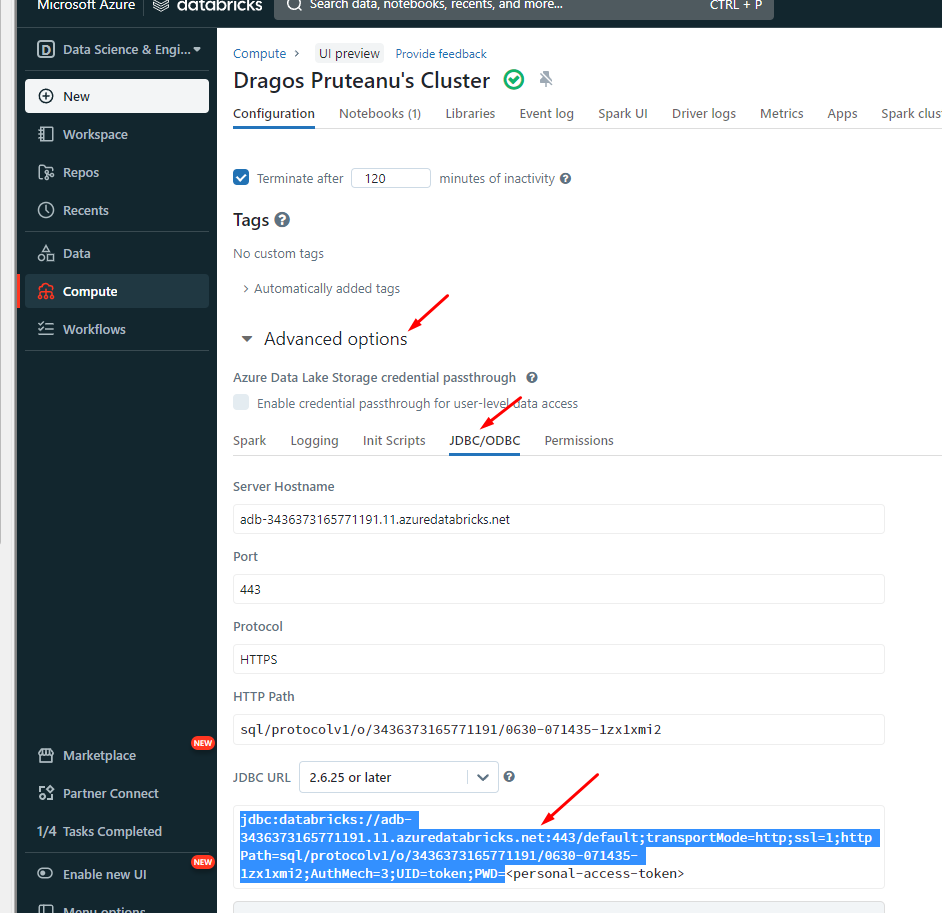Image resolution: width=942 pixels, height=913 pixels.
Task: Switch to the Permissions tab
Action: tap(578, 440)
